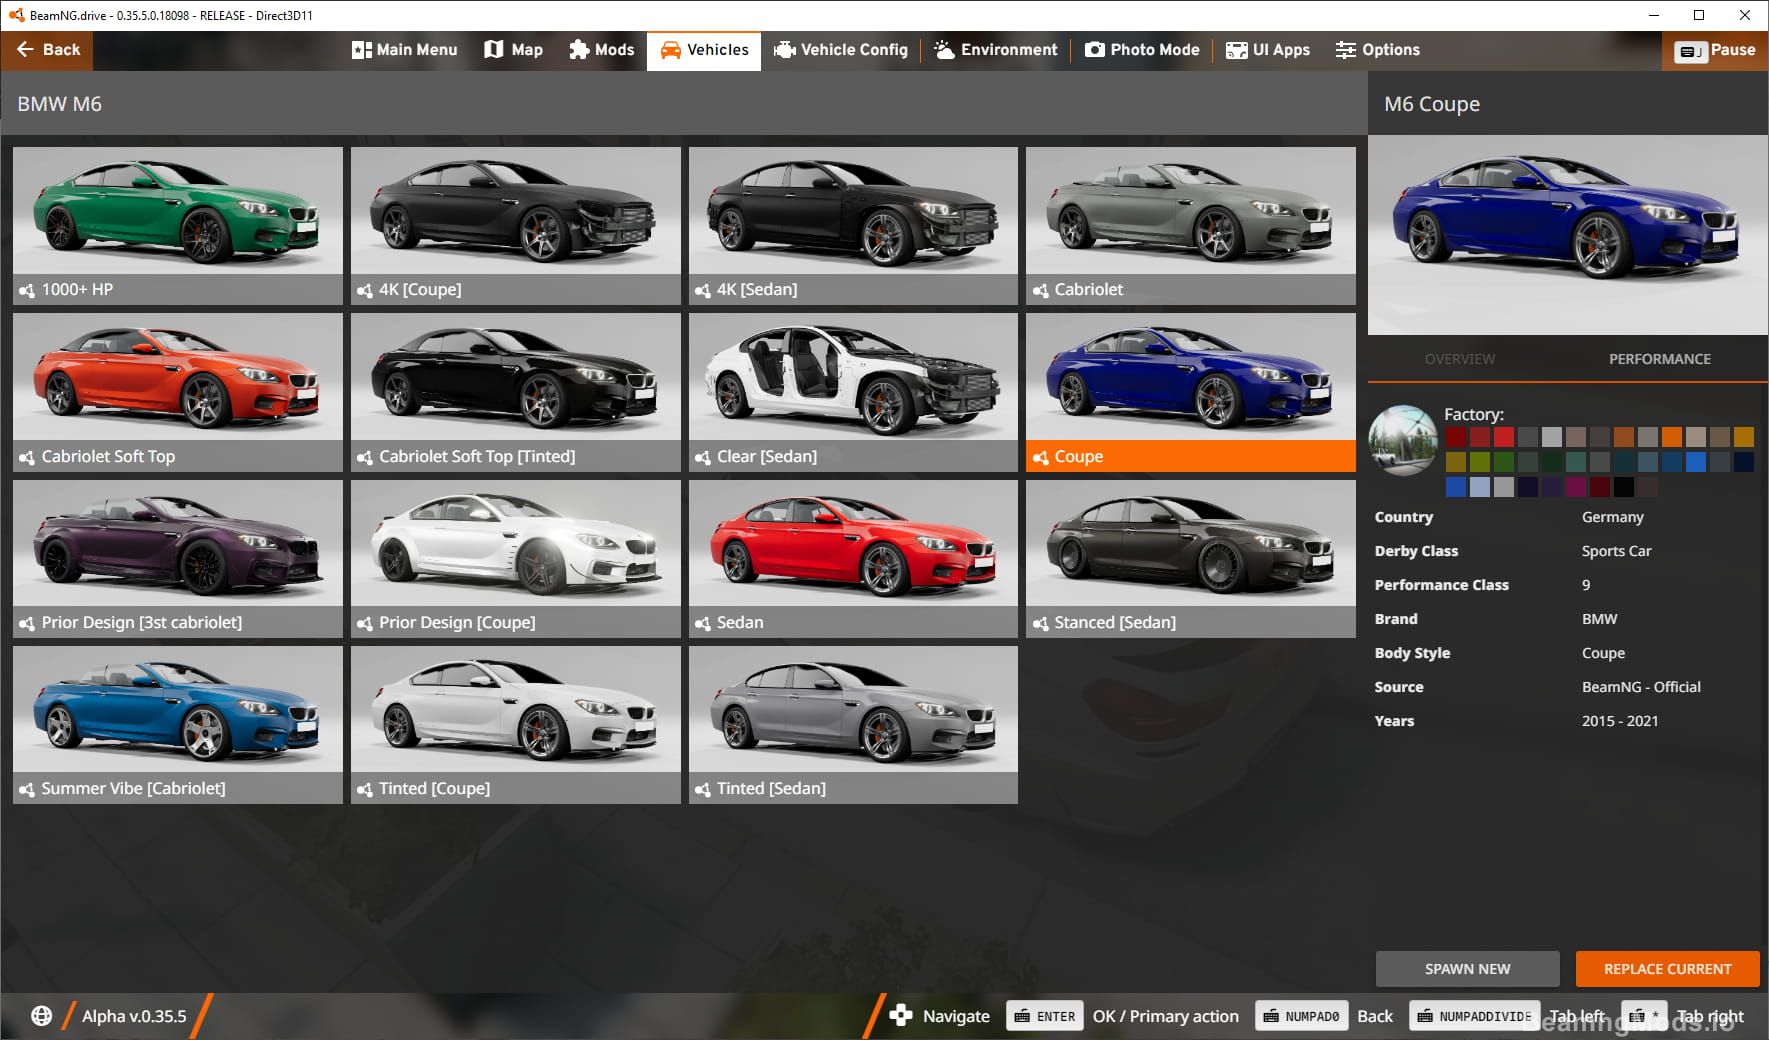The image size is (1769, 1040).
Task: Select the red Sedan configuration
Action: [x=853, y=558]
